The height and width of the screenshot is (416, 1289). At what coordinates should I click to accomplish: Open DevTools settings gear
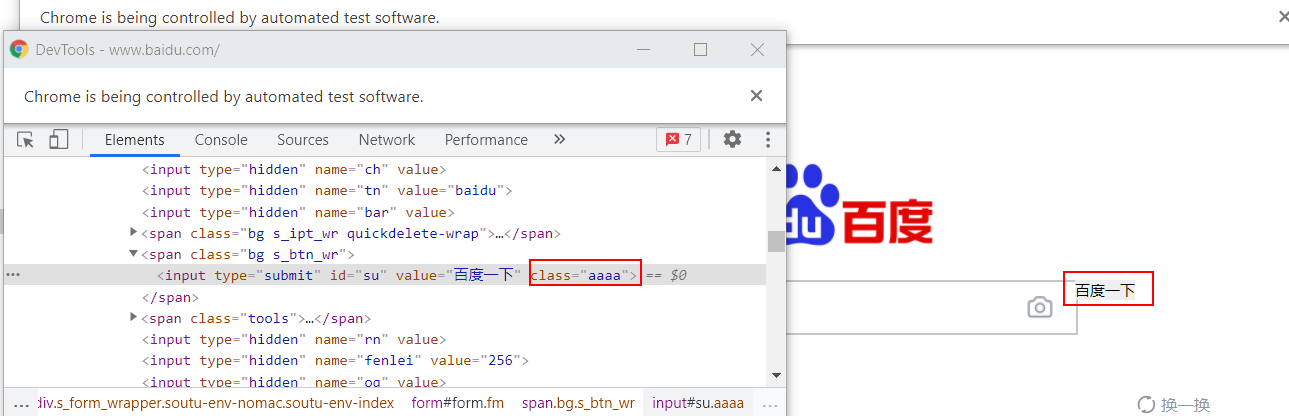pyautogui.click(x=732, y=140)
